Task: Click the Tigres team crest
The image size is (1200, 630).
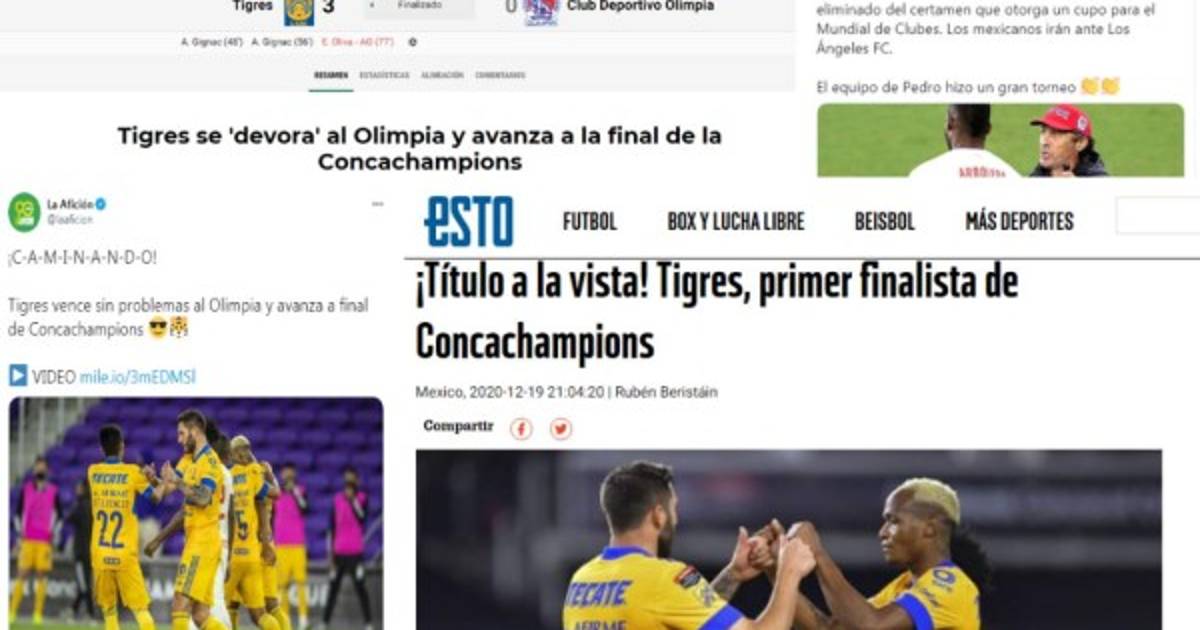Action: click(298, 9)
